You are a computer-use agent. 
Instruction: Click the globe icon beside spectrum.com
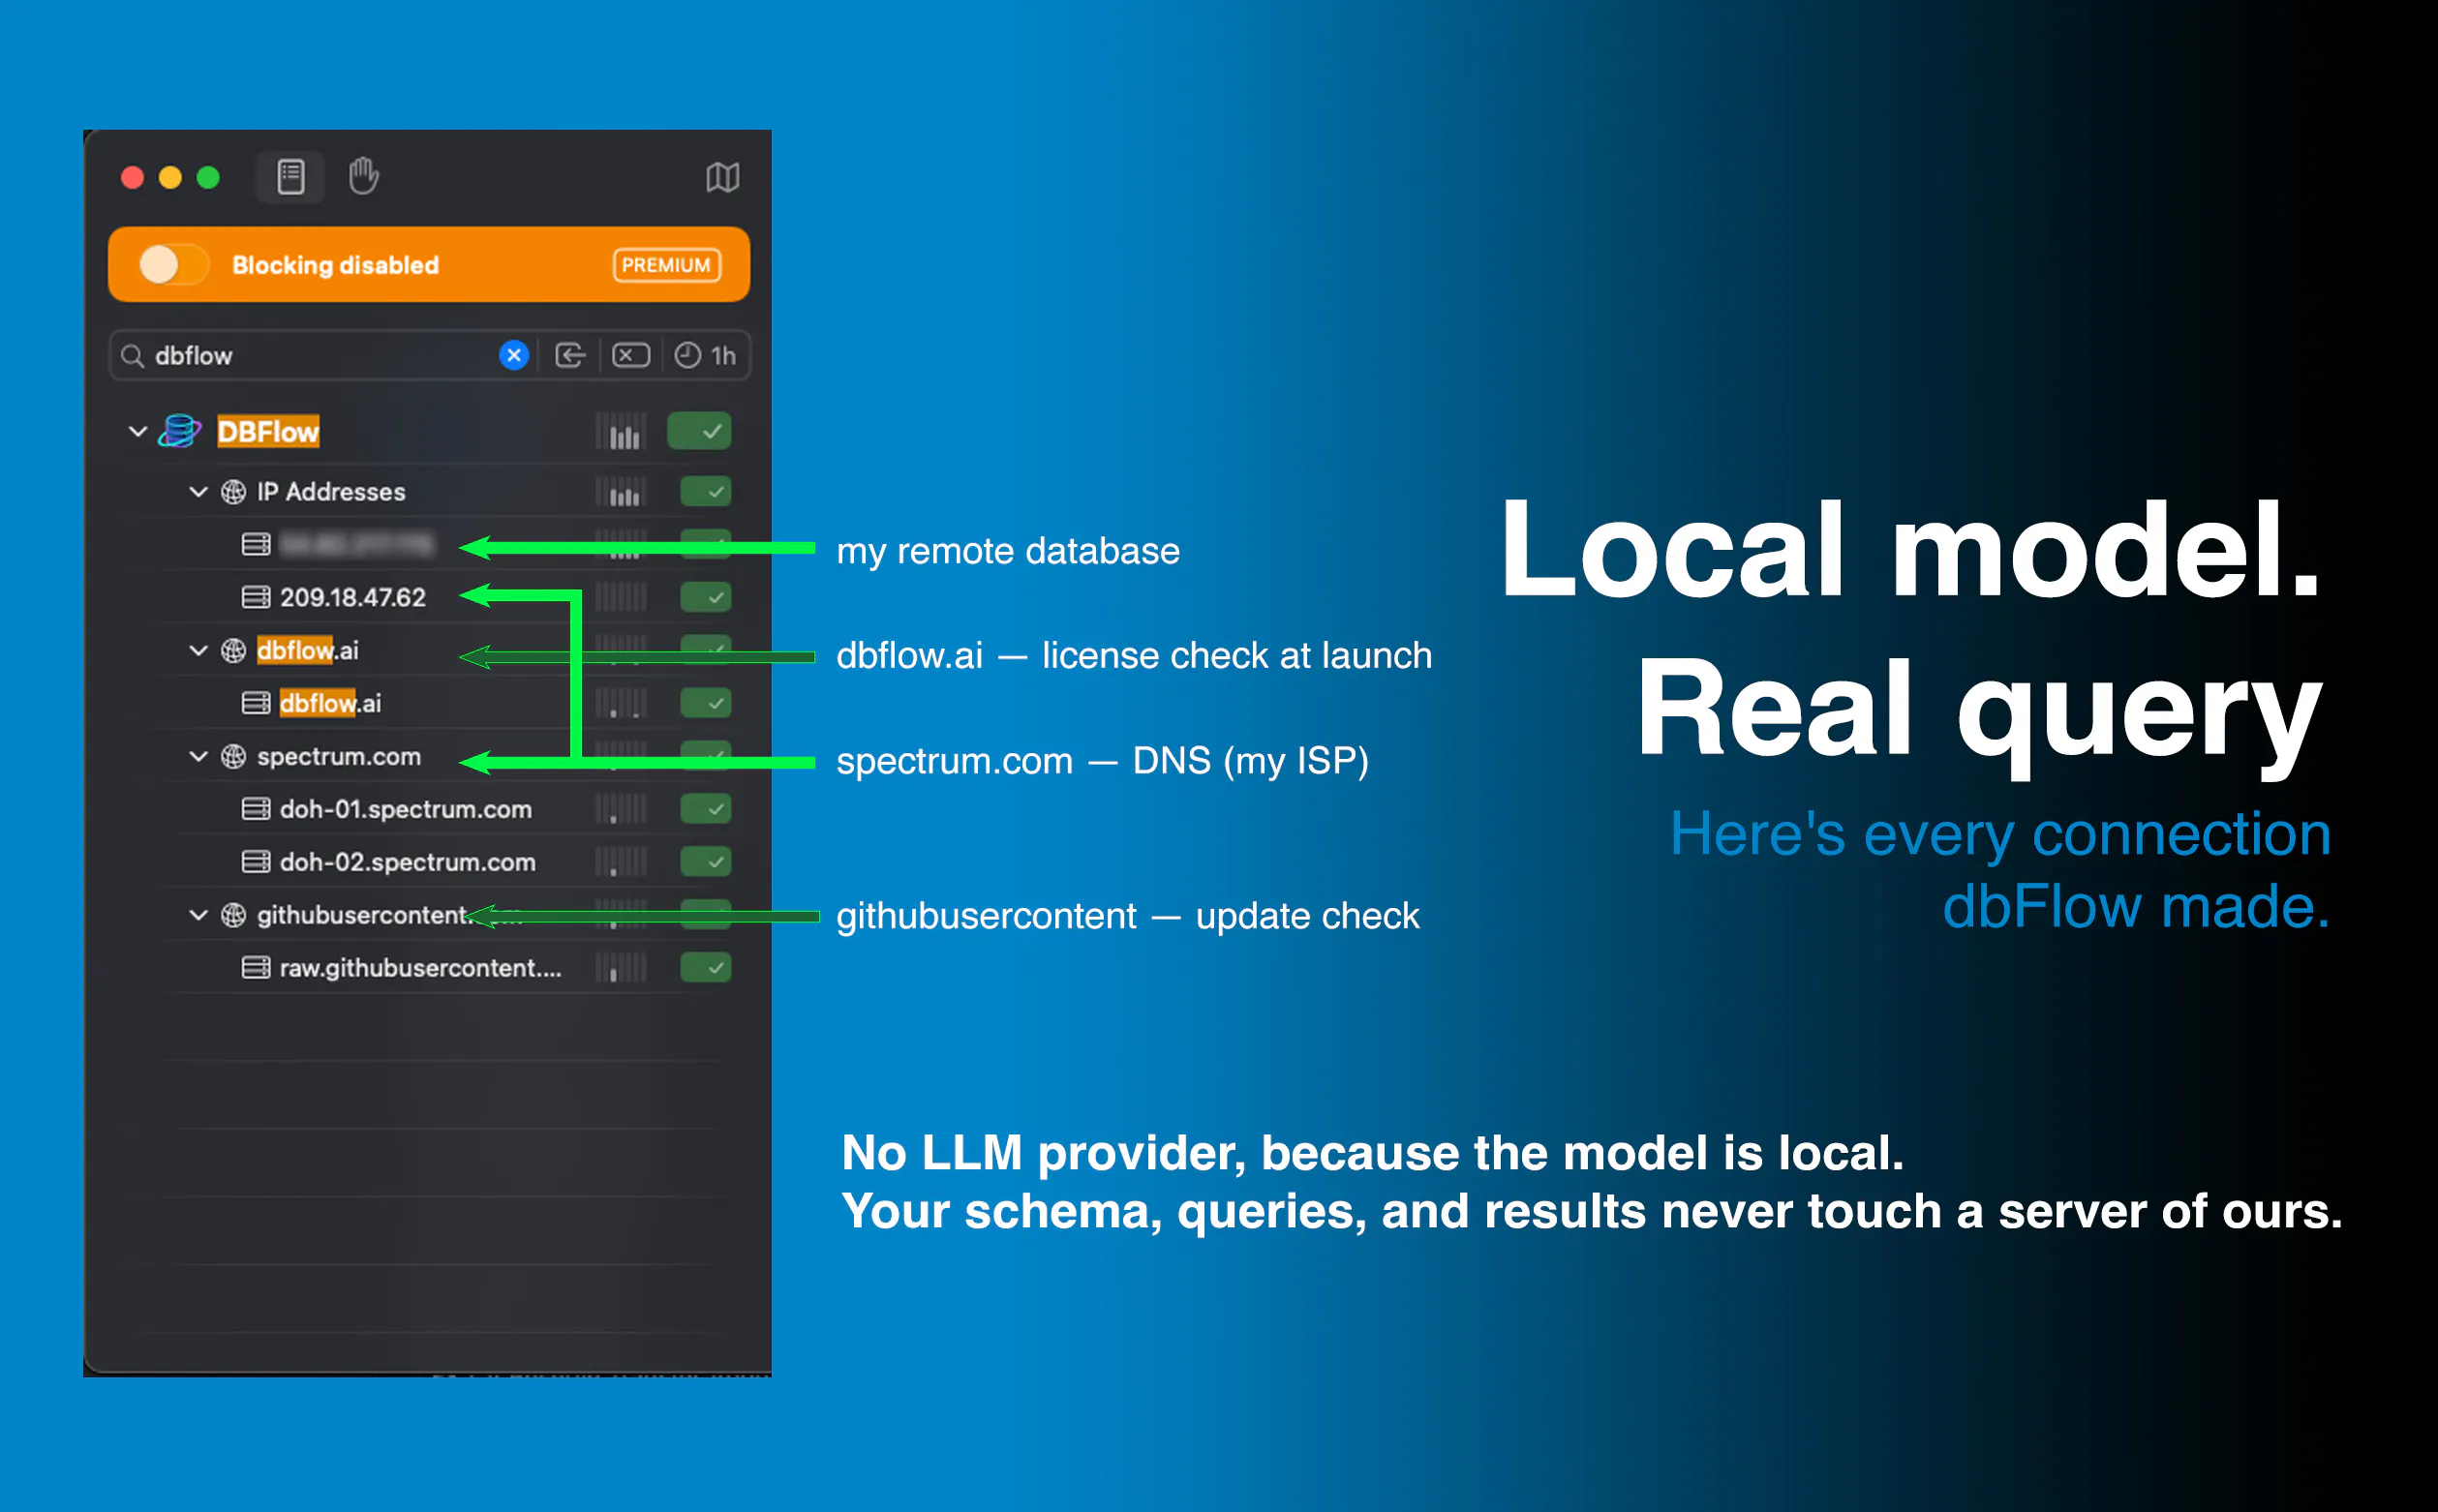(233, 757)
